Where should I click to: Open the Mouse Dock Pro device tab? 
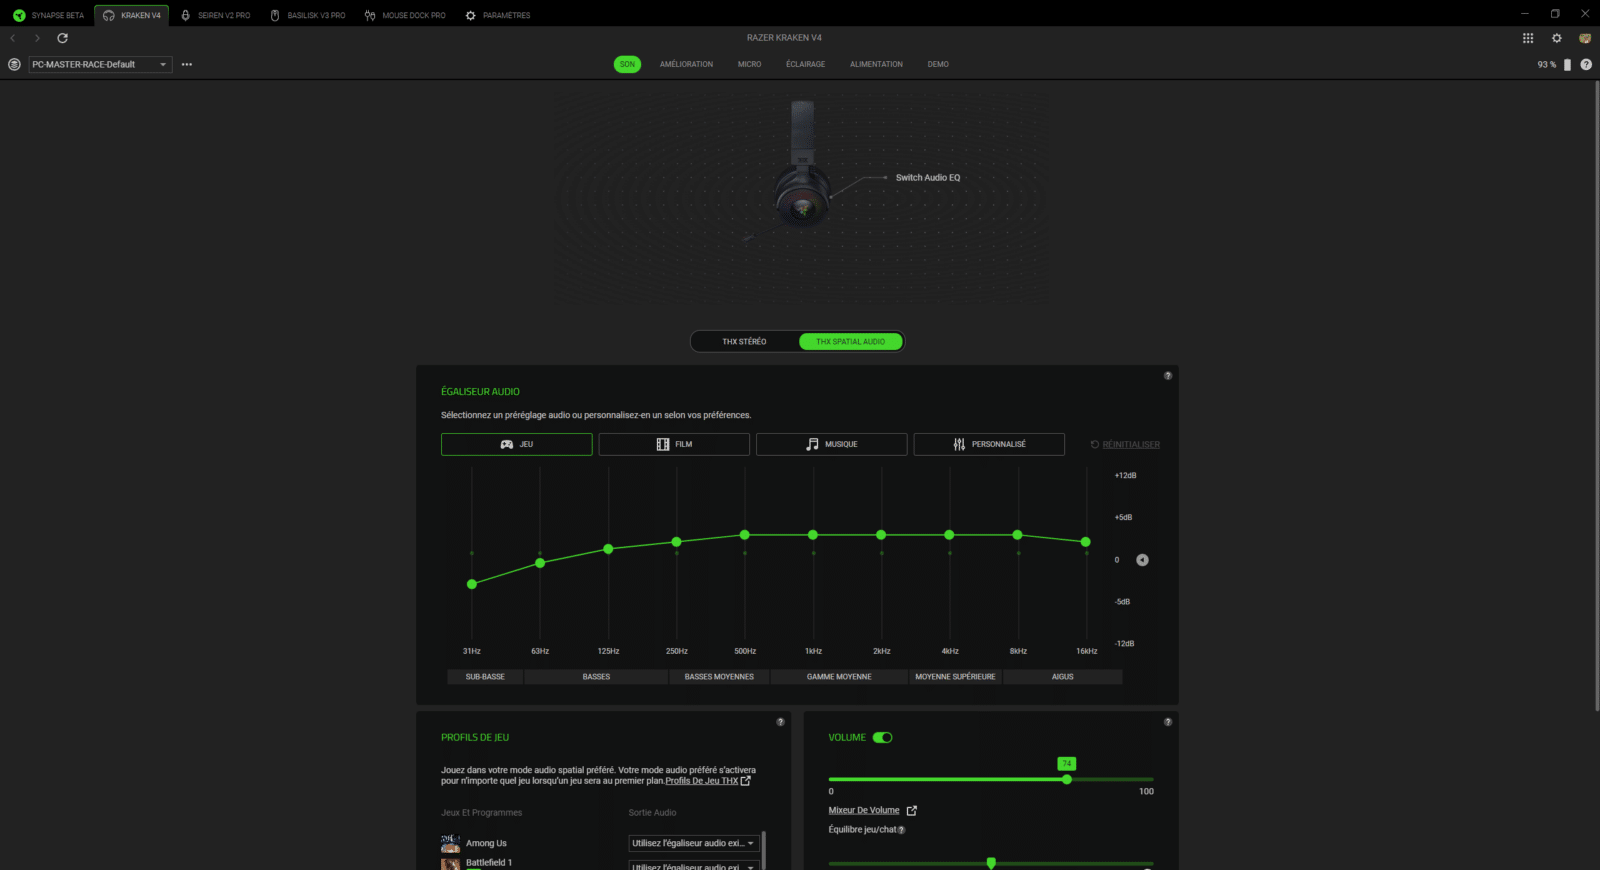pos(405,15)
